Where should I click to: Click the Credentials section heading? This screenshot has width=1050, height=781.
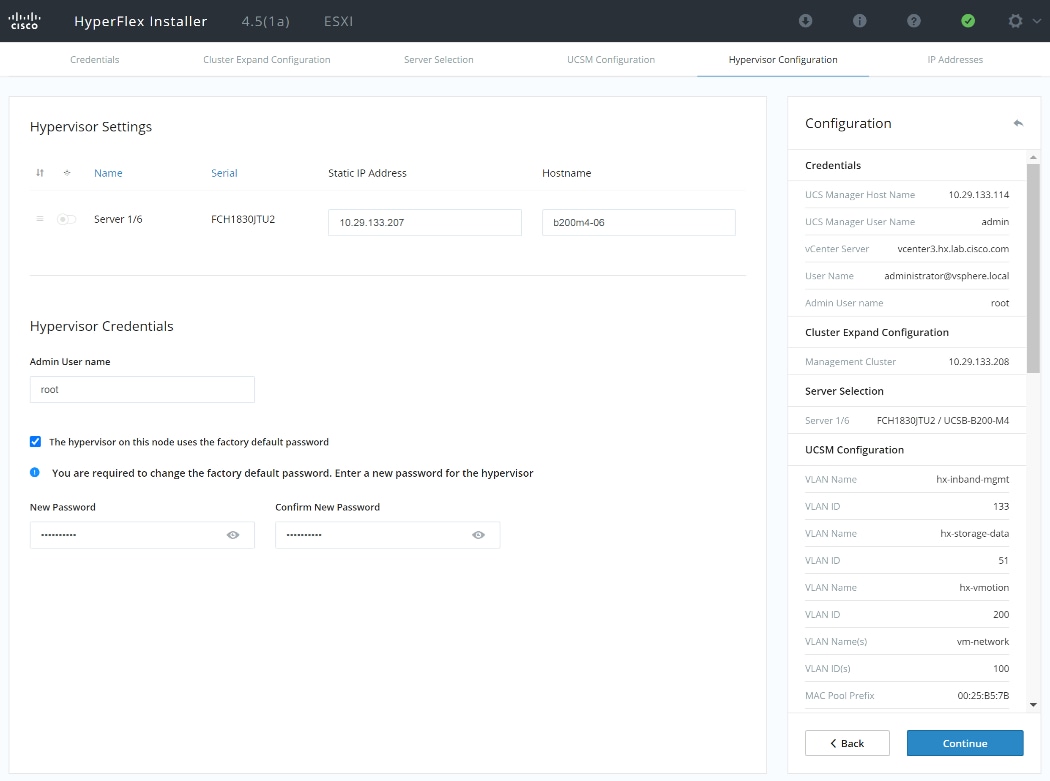click(x=833, y=165)
